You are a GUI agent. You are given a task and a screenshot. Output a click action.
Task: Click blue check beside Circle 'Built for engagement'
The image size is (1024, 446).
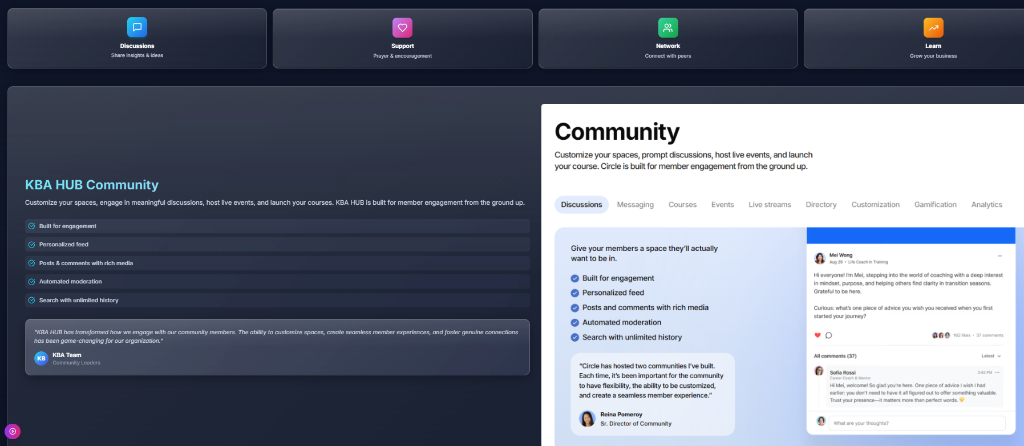[x=575, y=278]
